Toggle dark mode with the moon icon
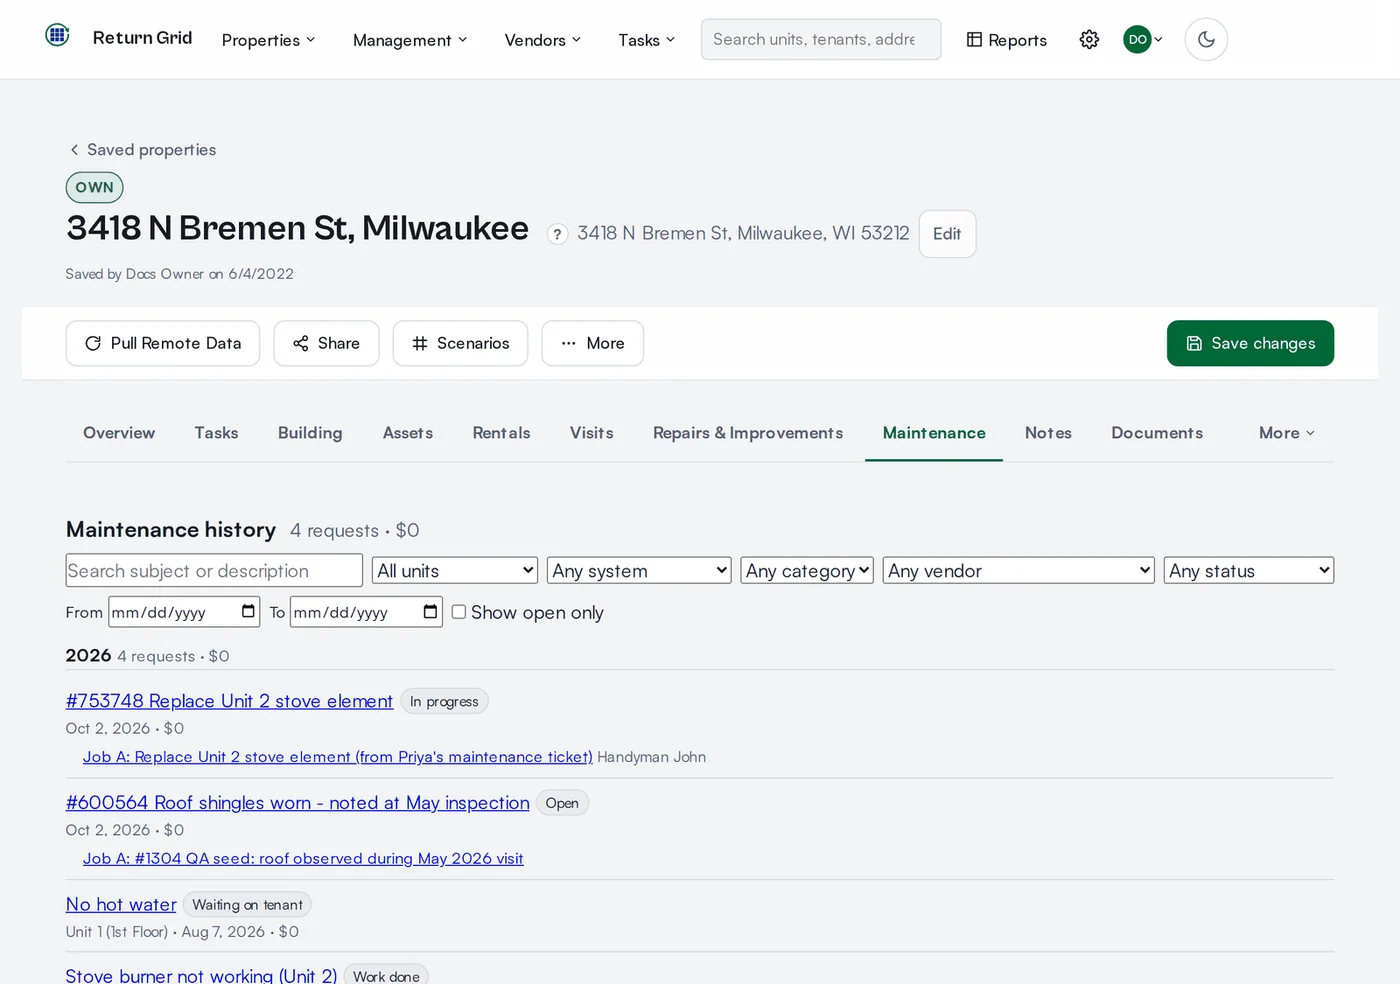Screen dimensions: 1400x984 coord(1206,39)
